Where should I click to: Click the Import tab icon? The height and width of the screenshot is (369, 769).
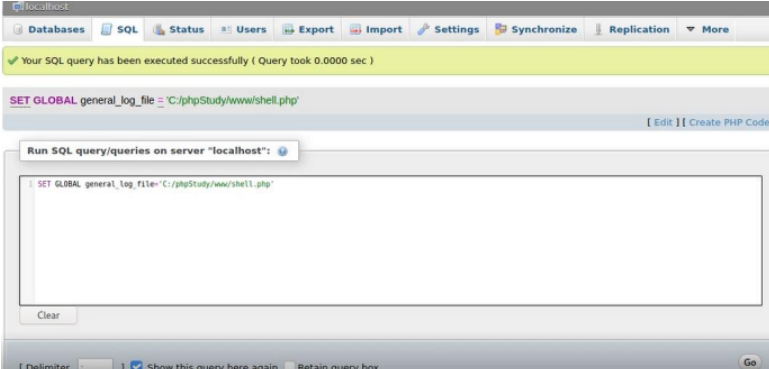pyautogui.click(x=355, y=30)
